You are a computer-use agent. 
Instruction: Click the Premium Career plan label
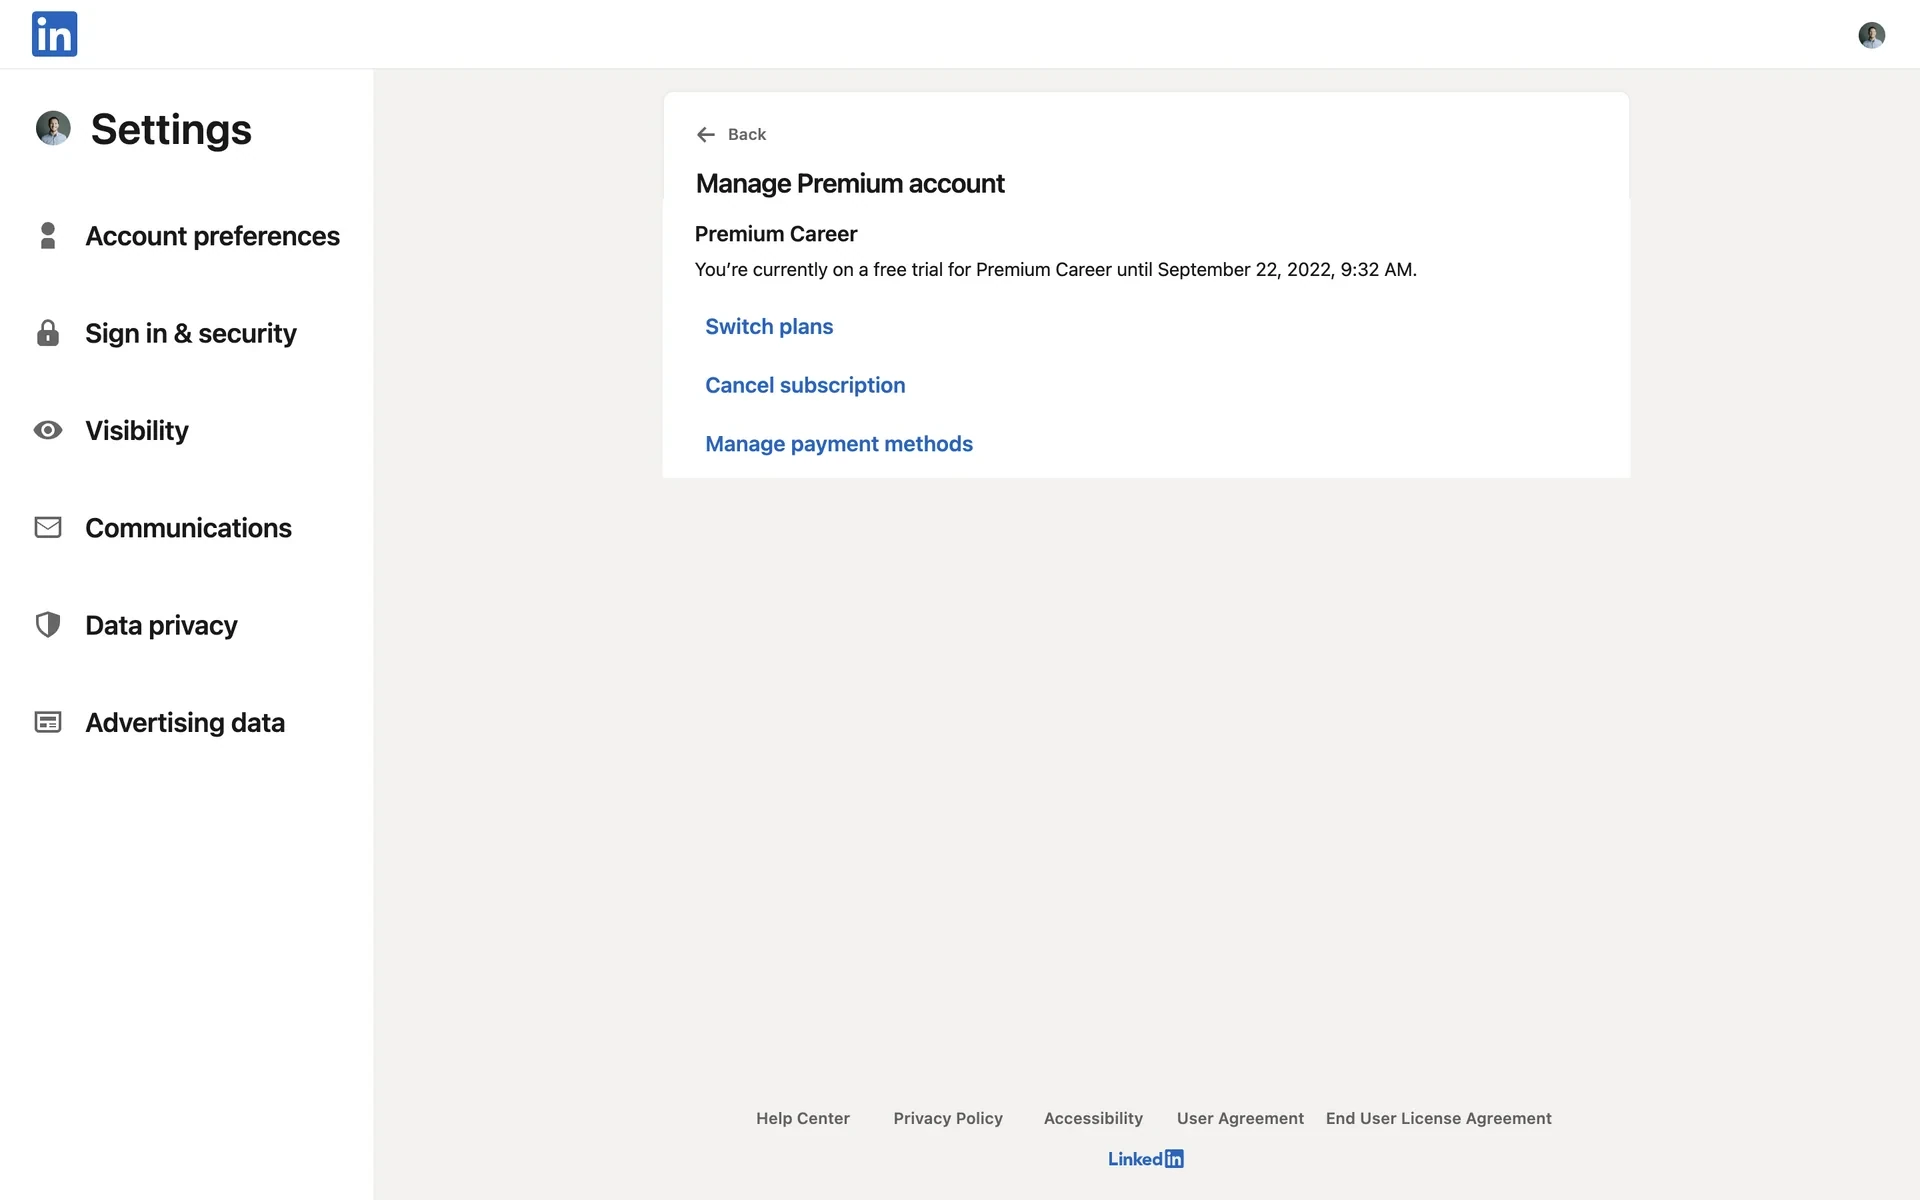pos(776,234)
